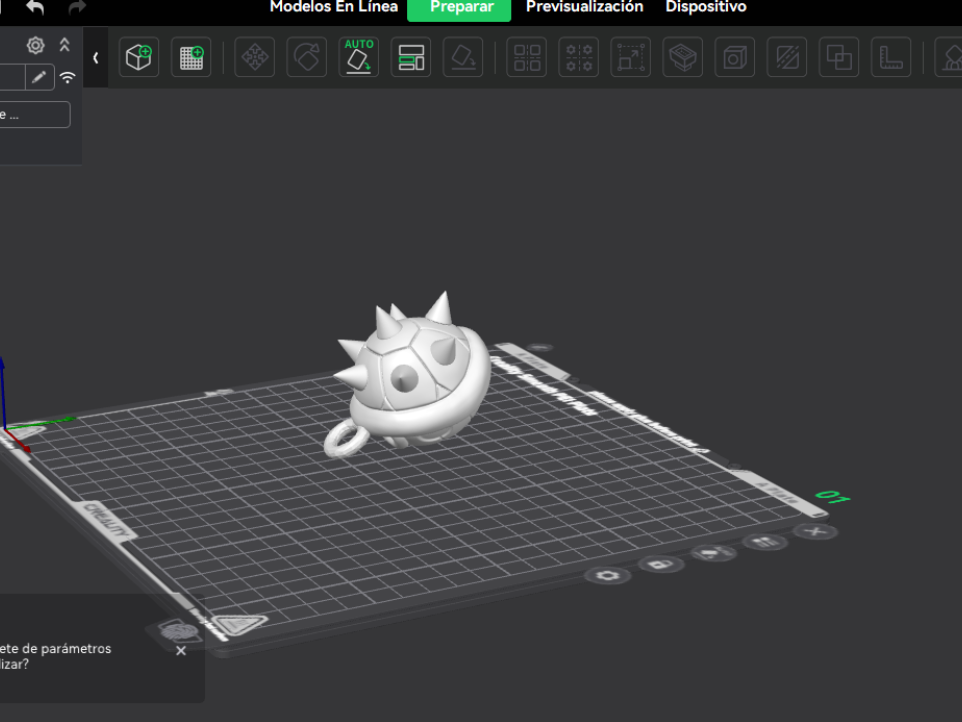This screenshot has height=722, width=962.
Task: Click the green plate number 01
Action: (x=833, y=497)
